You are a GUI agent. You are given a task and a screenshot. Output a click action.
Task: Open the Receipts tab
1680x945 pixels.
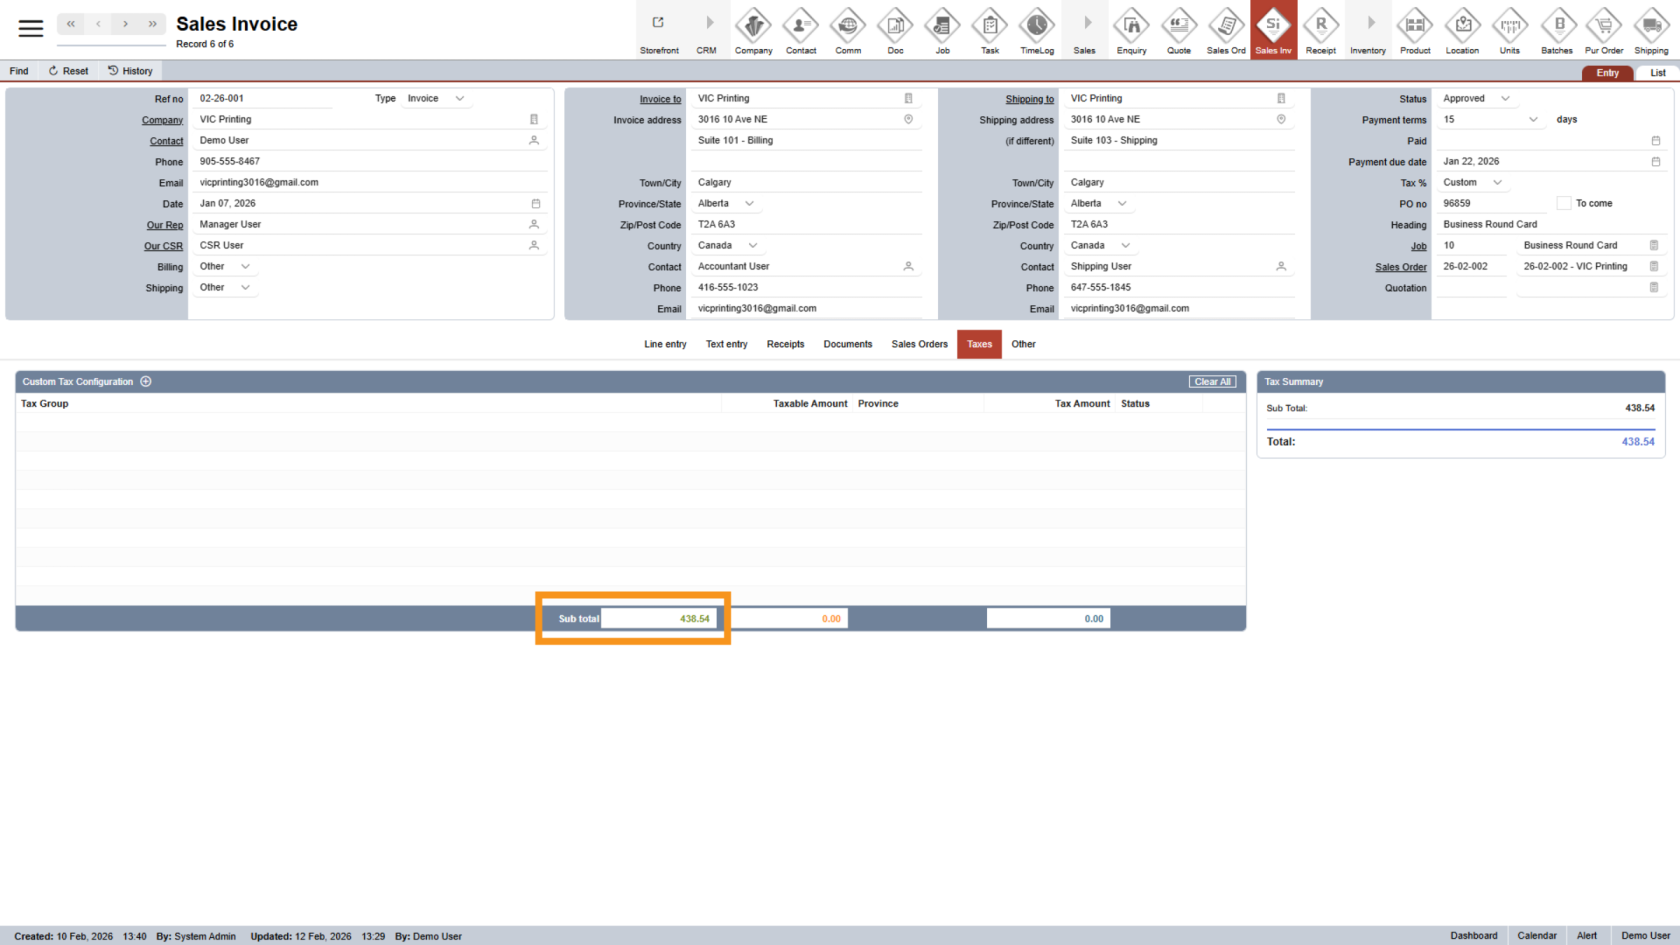pos(785,344)
